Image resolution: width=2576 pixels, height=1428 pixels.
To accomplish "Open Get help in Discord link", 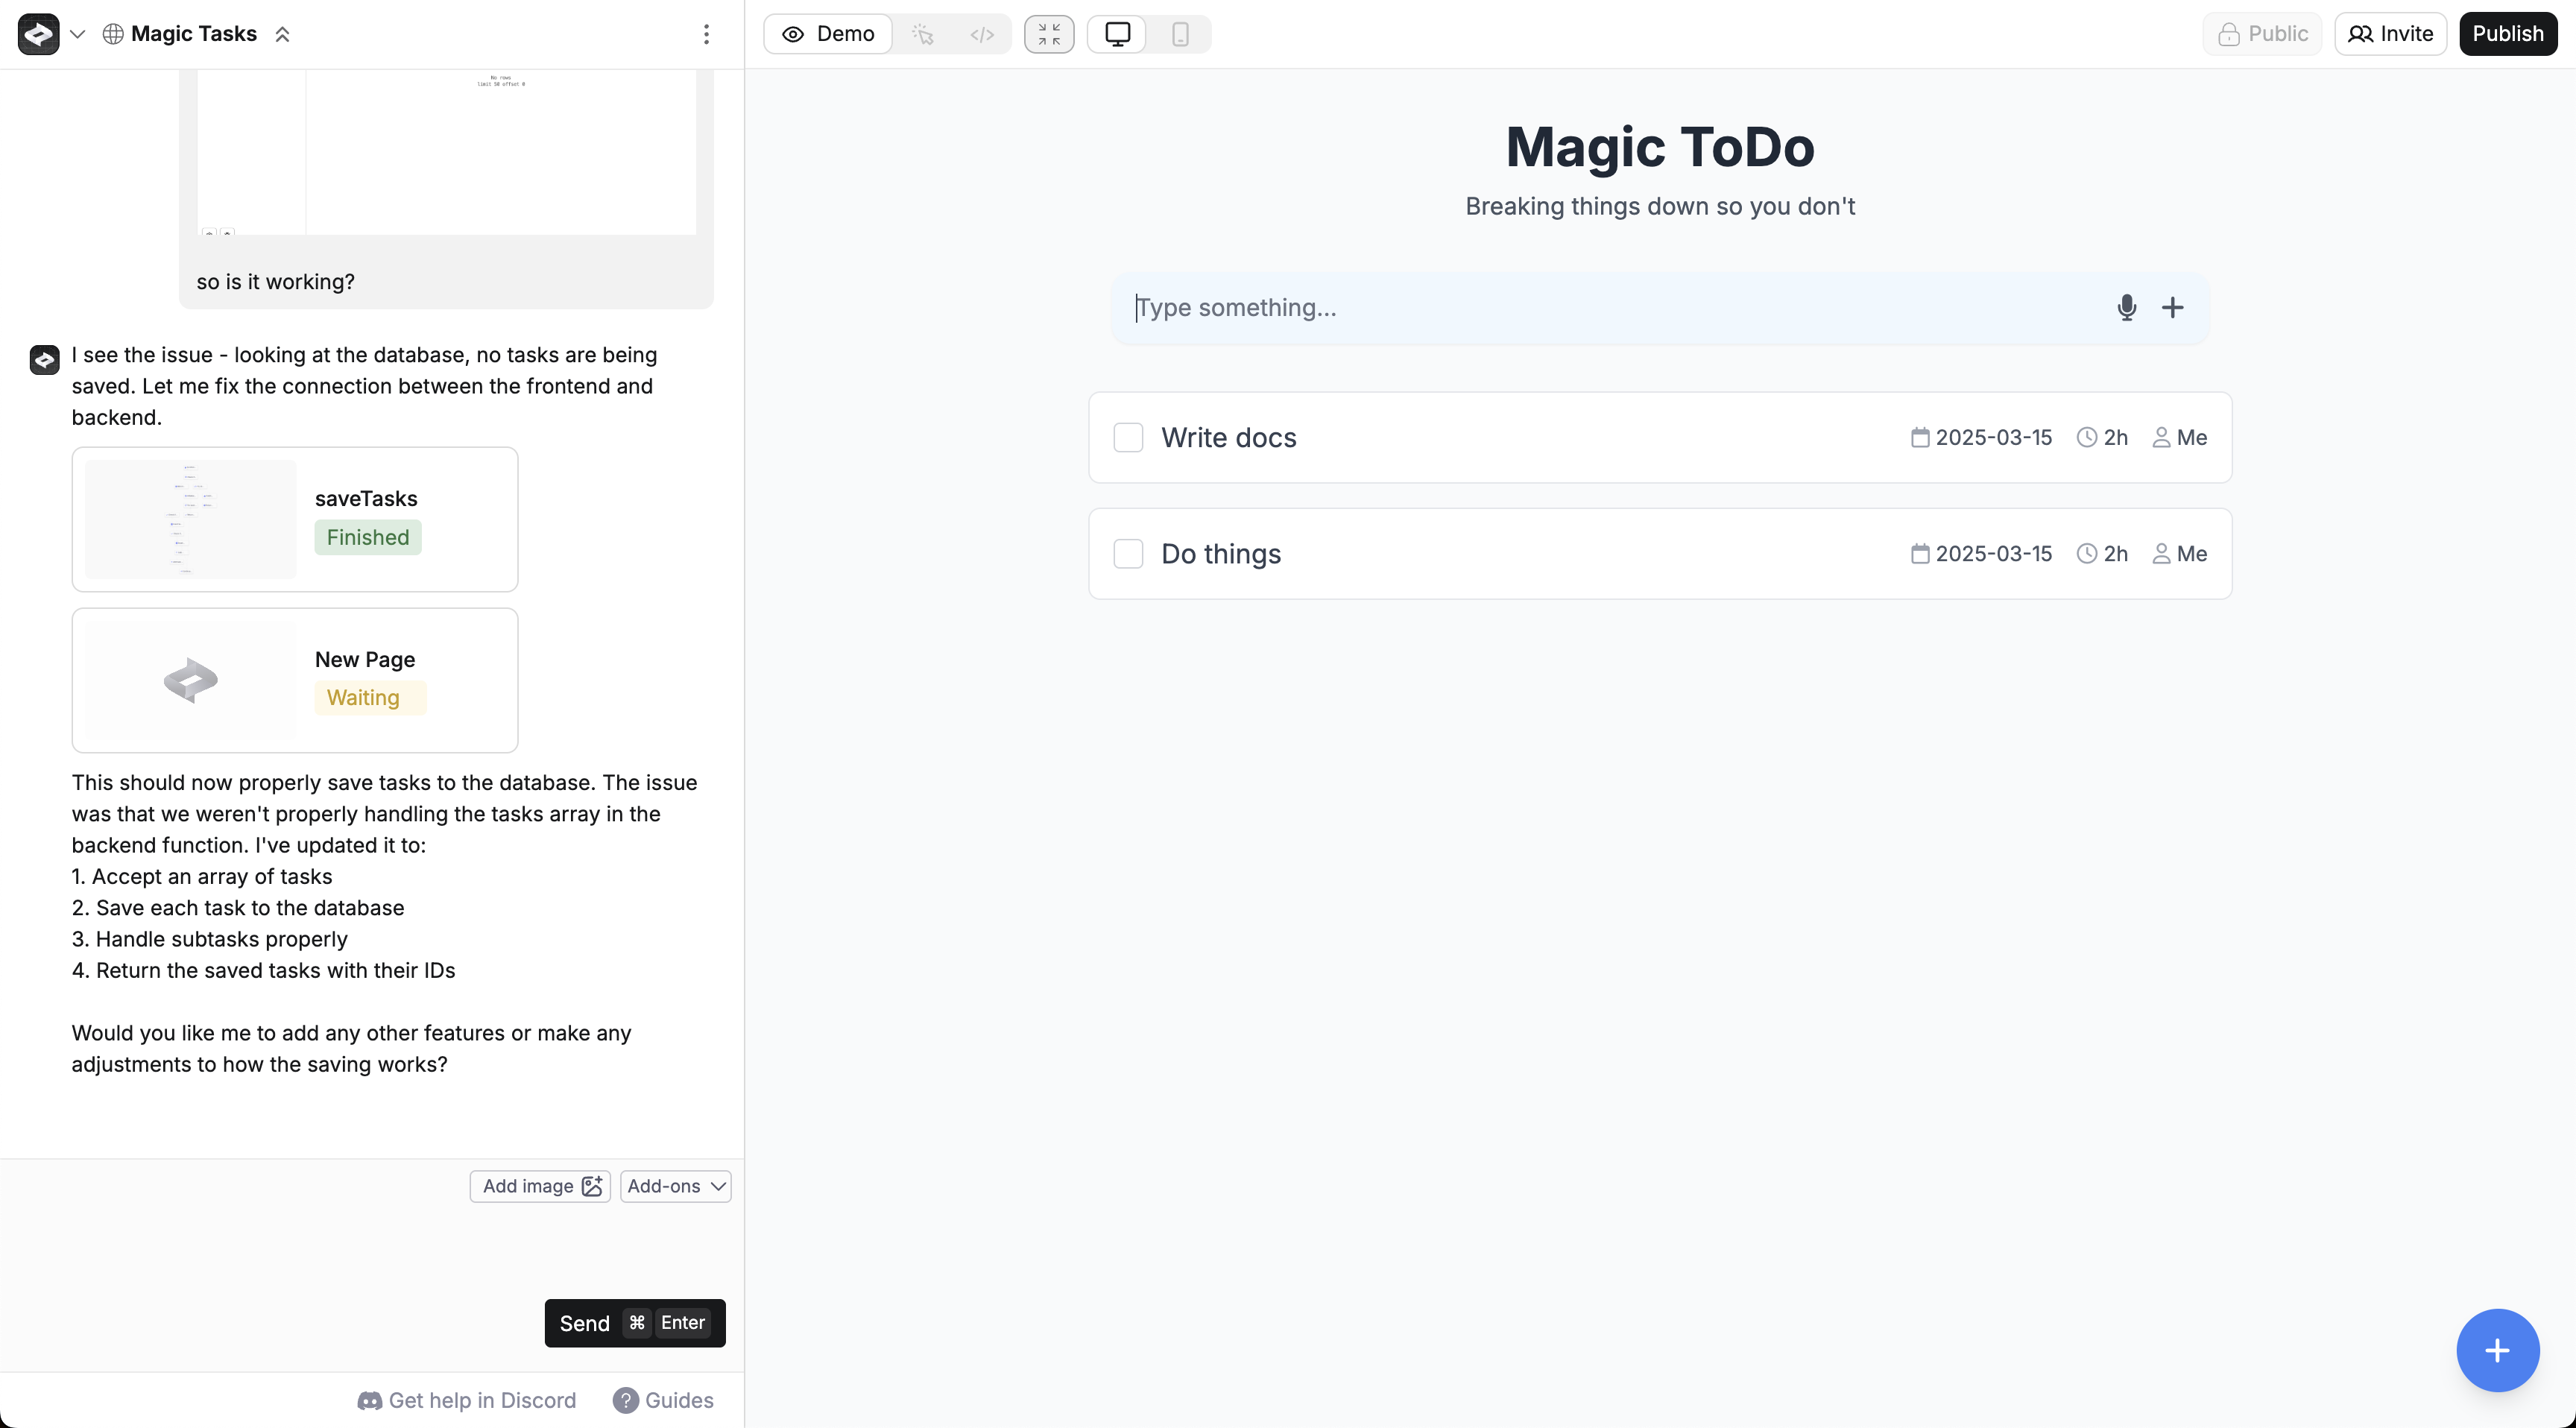I will [467, 1400].
